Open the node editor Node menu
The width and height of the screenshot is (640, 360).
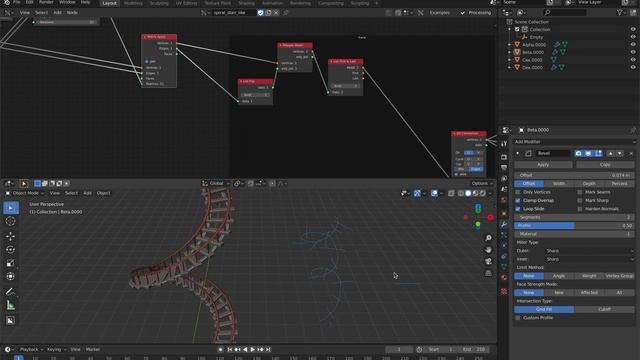click(72, 13)
